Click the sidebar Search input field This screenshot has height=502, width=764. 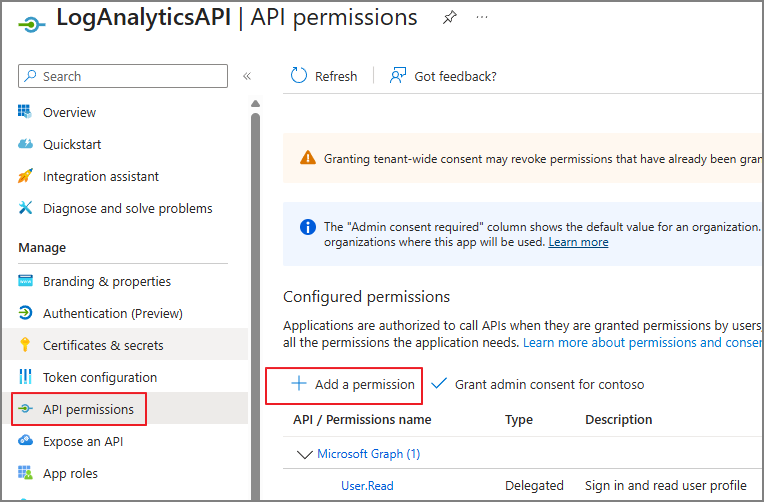123,76
